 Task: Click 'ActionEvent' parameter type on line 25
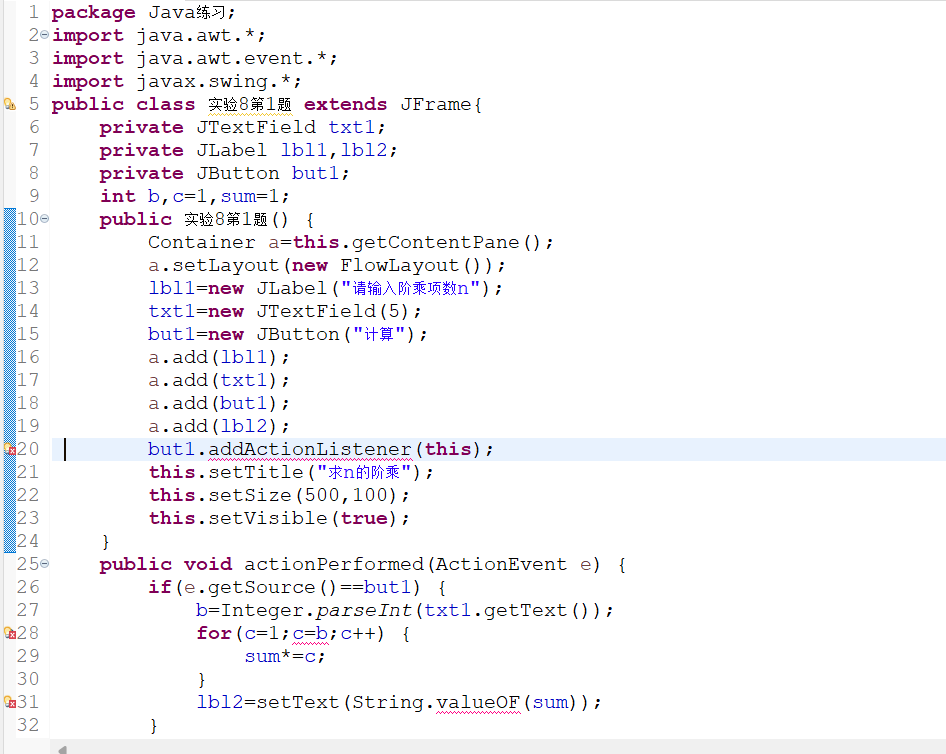click(501, 564)
